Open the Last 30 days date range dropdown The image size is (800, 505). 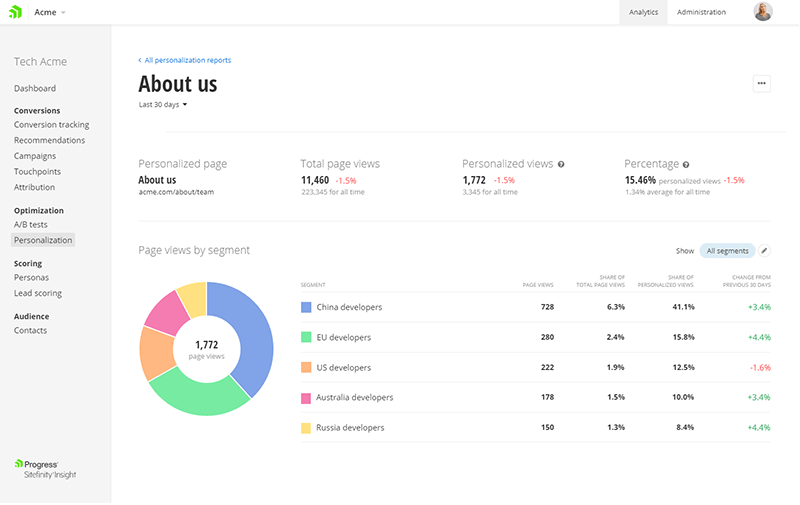163,104
